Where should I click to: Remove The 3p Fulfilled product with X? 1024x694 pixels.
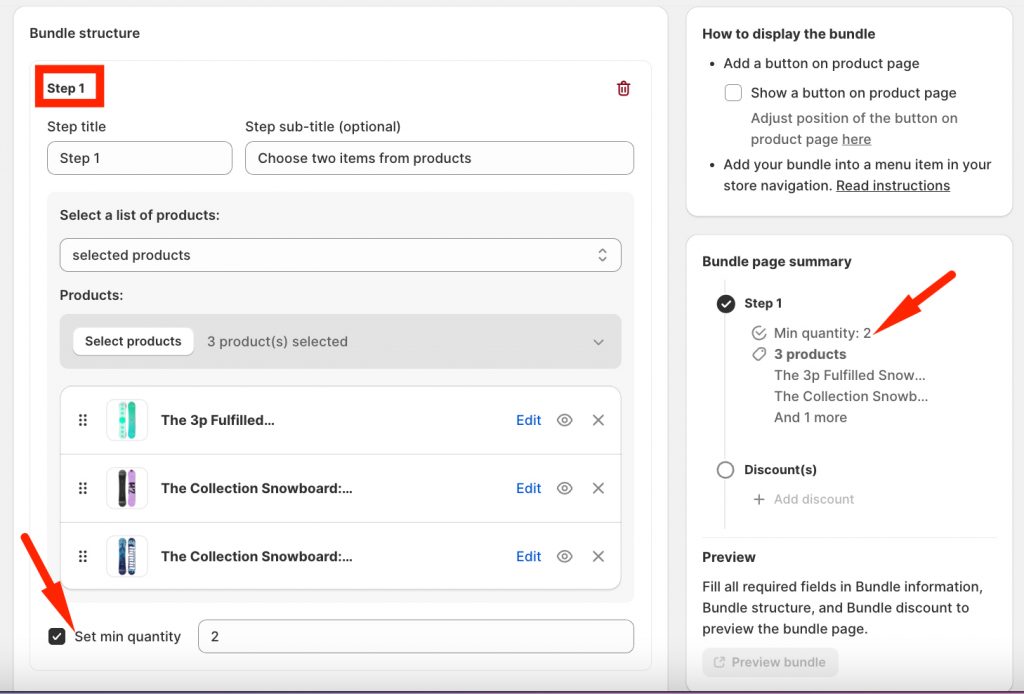tap(598, 420)
